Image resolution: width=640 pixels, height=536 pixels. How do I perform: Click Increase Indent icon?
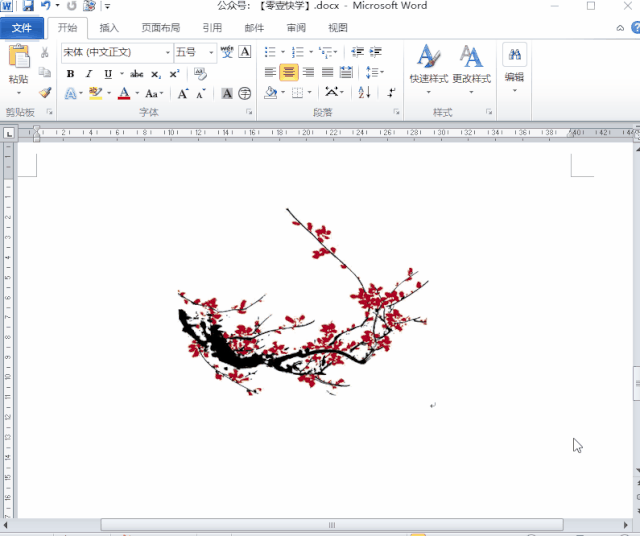click(376, 52)
